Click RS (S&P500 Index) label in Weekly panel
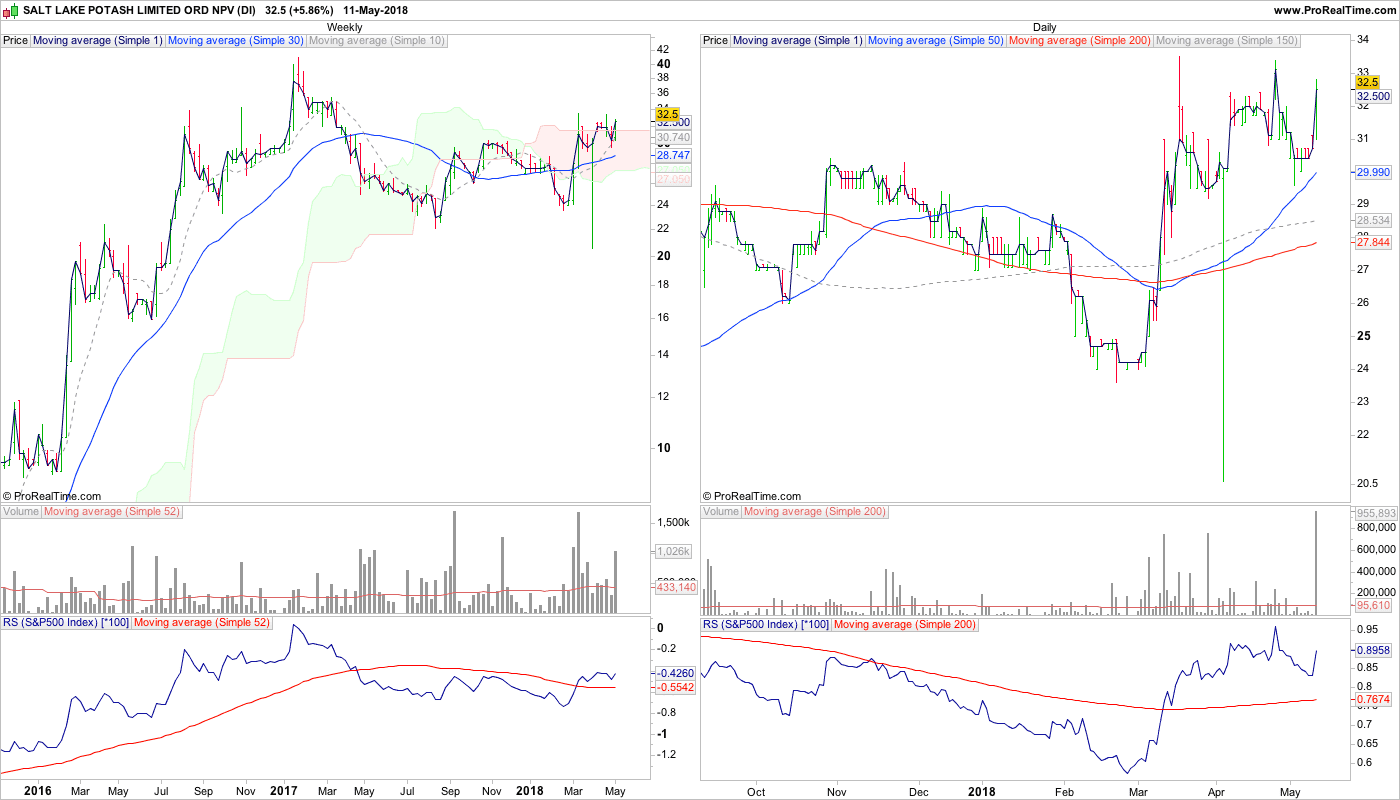 [65, 623]
